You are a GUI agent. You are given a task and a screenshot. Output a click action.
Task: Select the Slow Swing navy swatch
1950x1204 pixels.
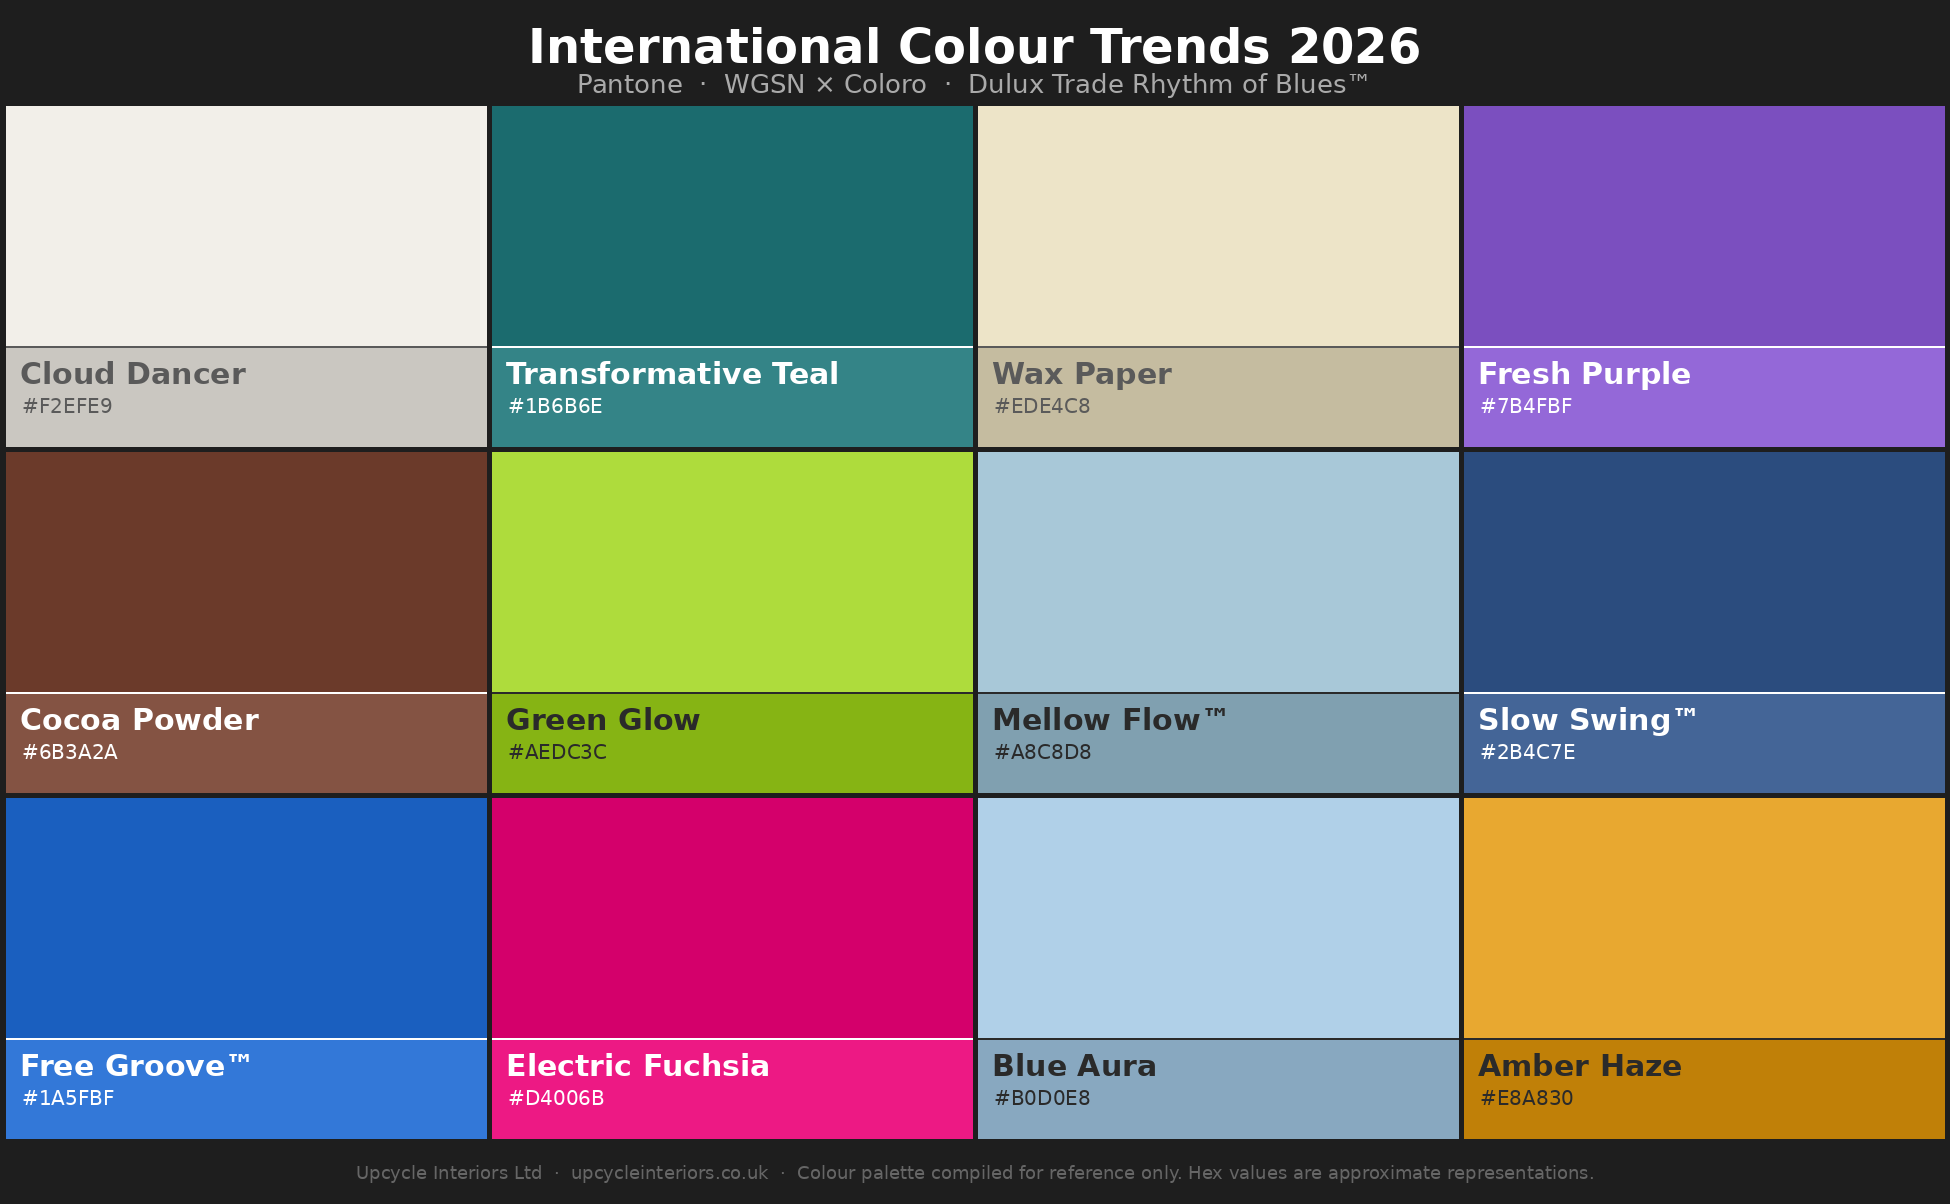1704,572
